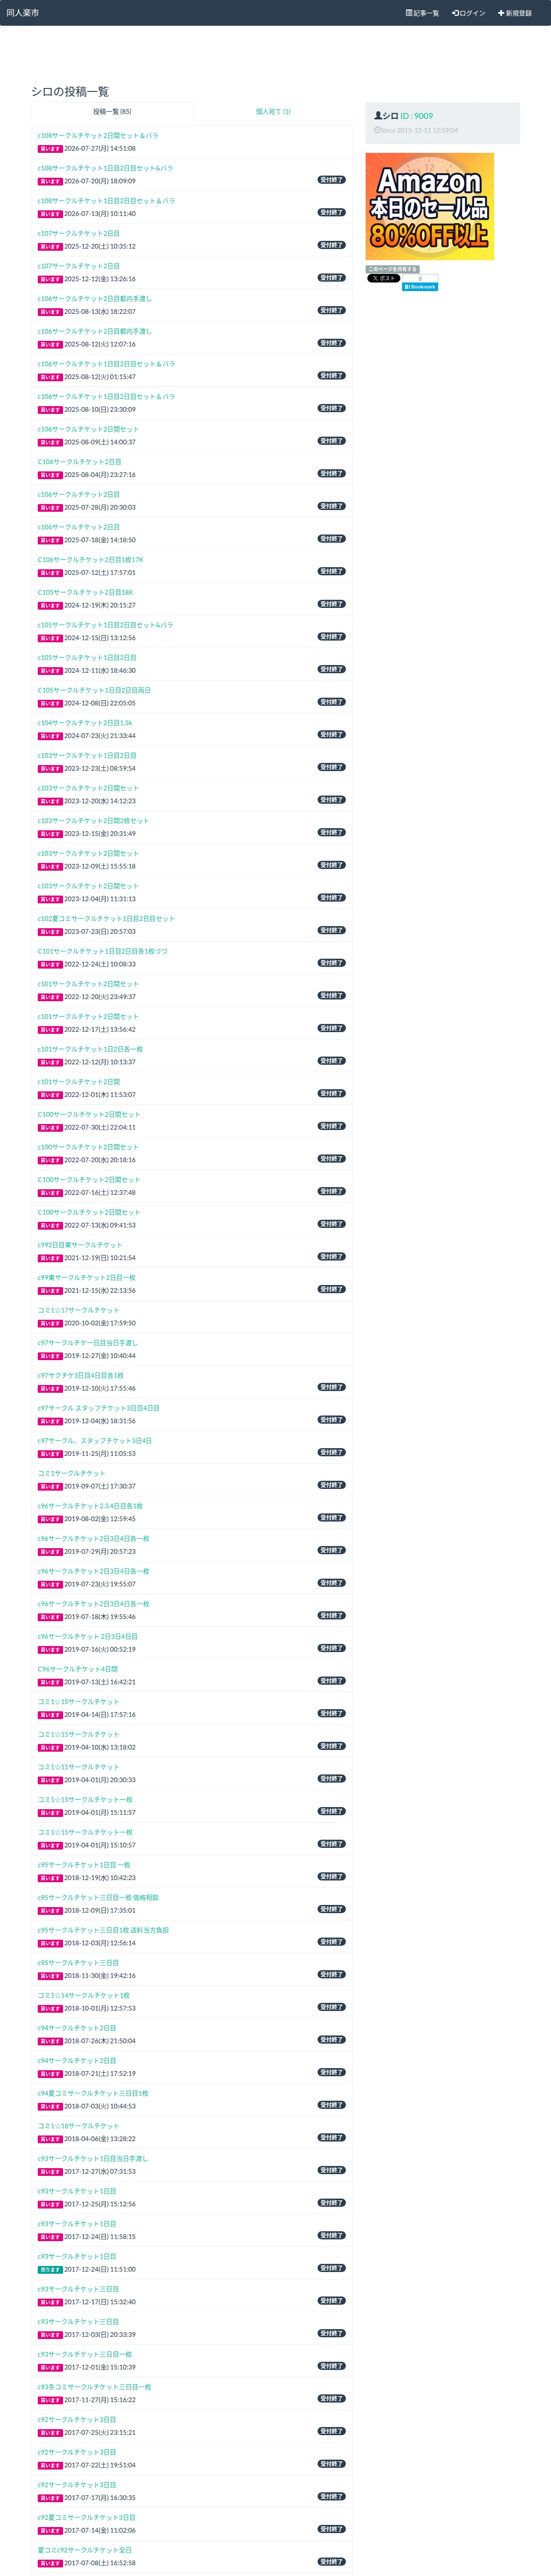The height and width of the screenshot is (2576, 551).
Task: Open c107サークルチケット2日目 post dated 2025-12-20
Action: [79, 233]
